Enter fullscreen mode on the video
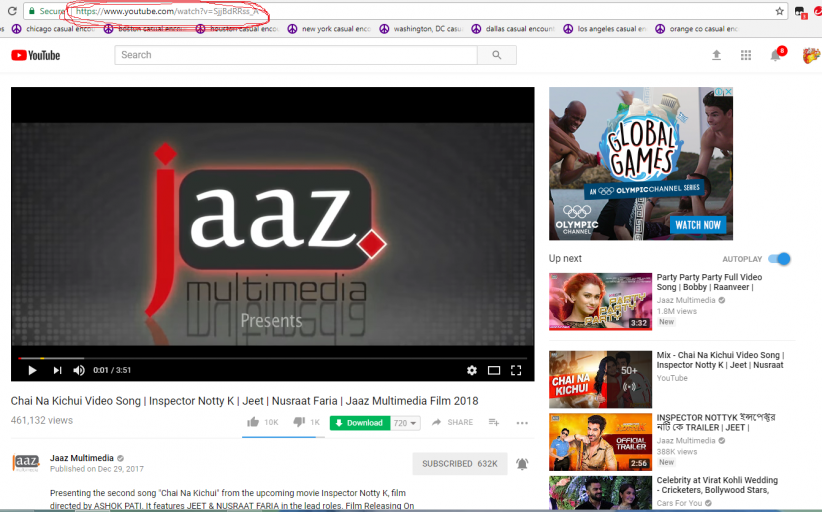The width and height of the screenshot is (822, 512). (x=516, y=370)
